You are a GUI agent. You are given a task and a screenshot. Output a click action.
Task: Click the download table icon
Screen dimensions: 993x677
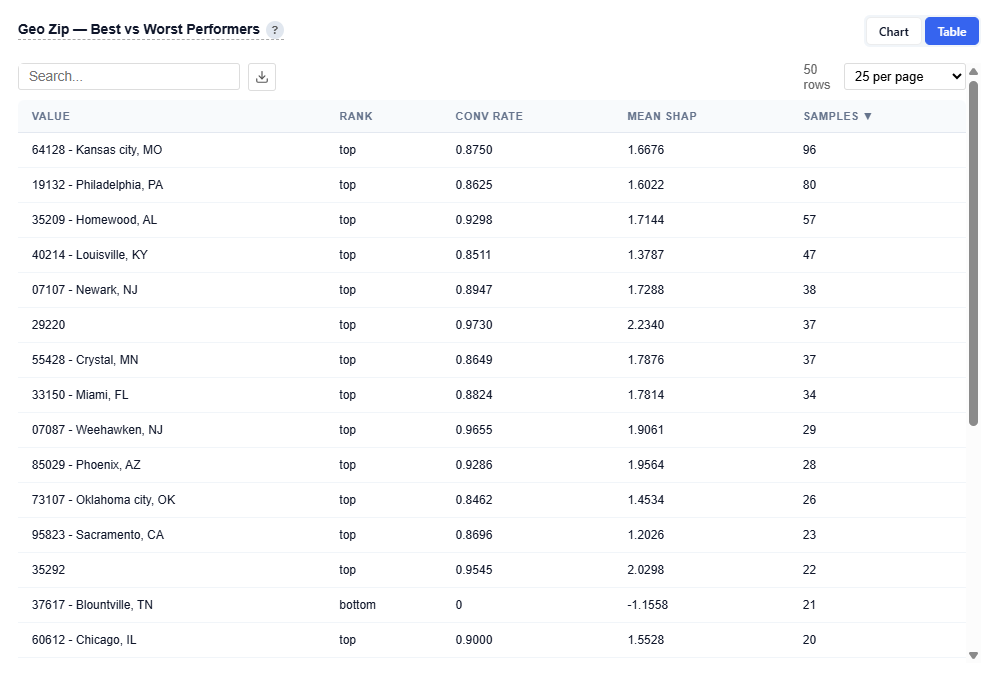pyautogui.click(x=262, y=77)
